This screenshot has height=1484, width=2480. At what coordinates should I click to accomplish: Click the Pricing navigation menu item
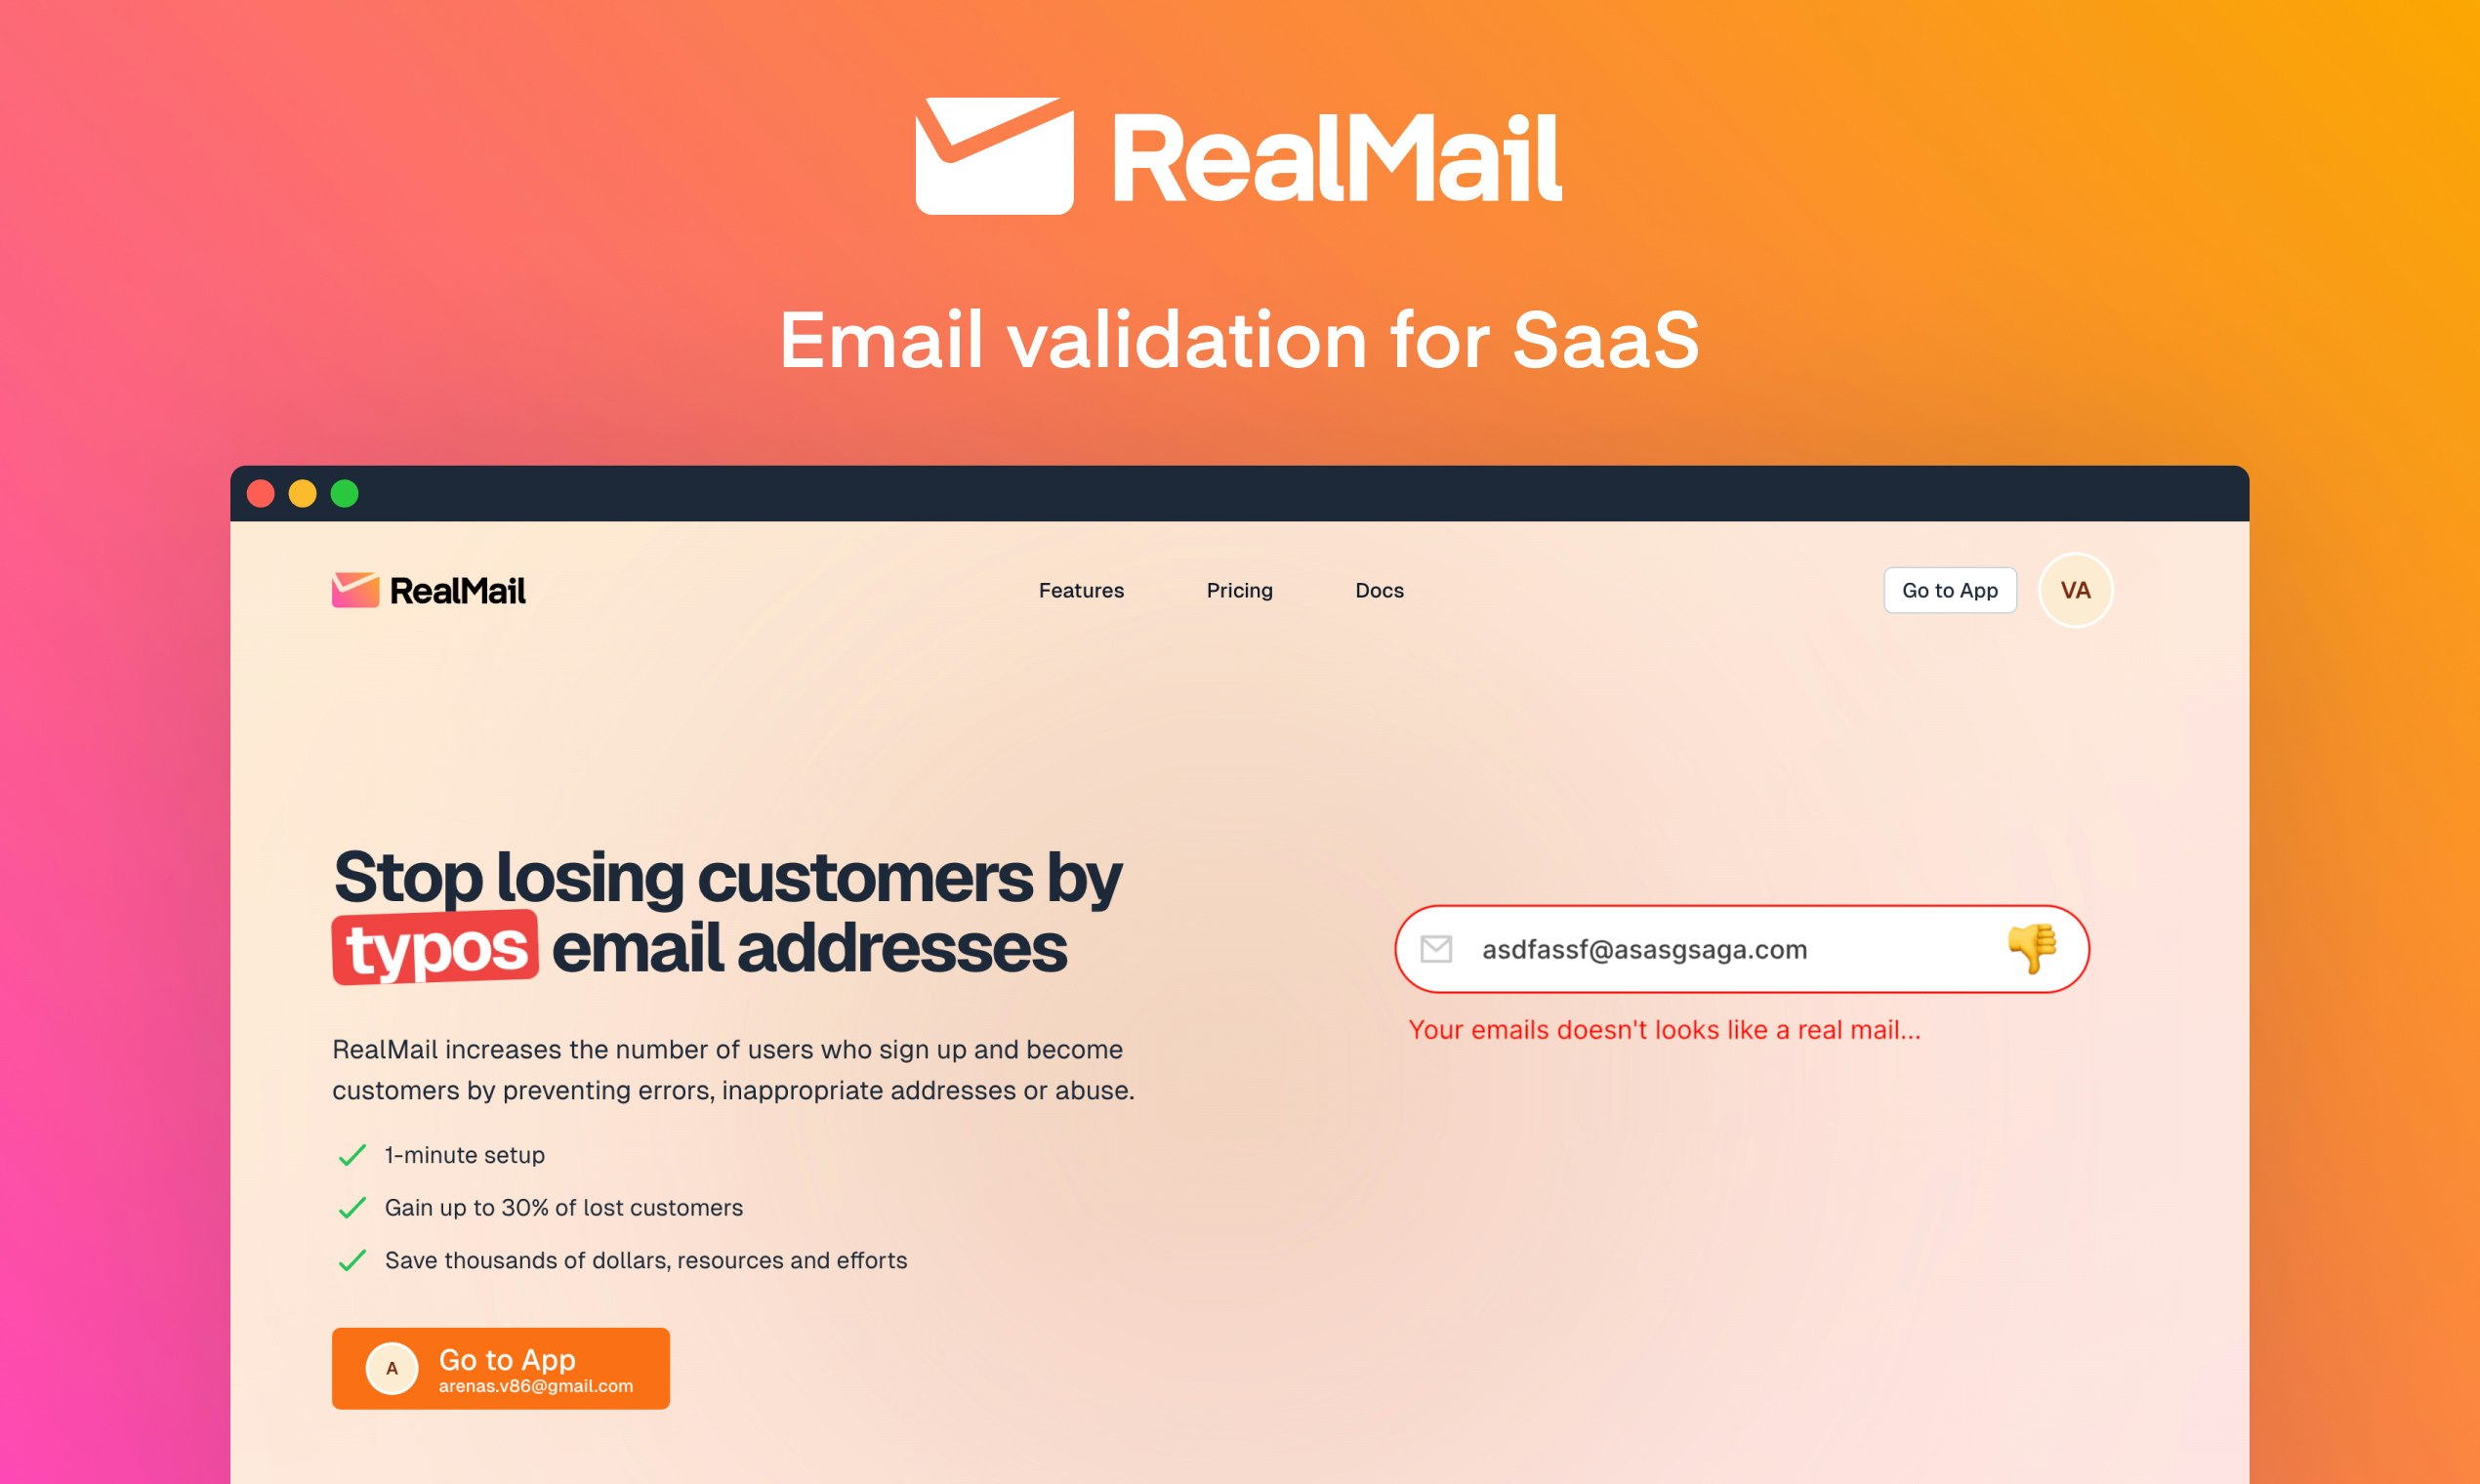point(1236,589)
